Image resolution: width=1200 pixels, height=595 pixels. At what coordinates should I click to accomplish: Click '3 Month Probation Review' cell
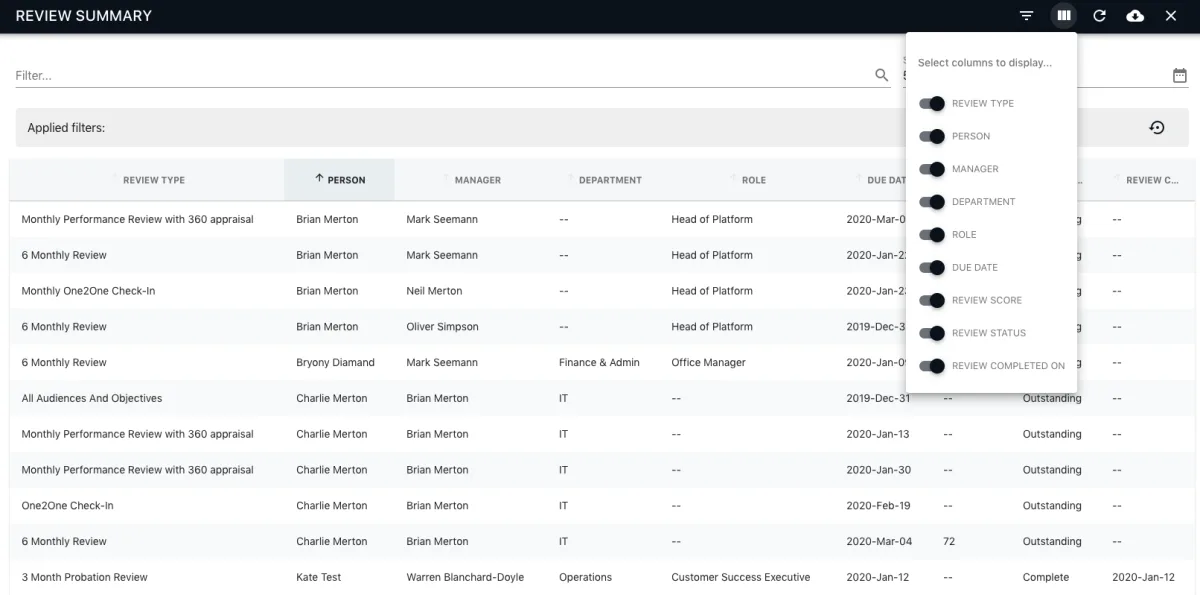pos(84,577)
